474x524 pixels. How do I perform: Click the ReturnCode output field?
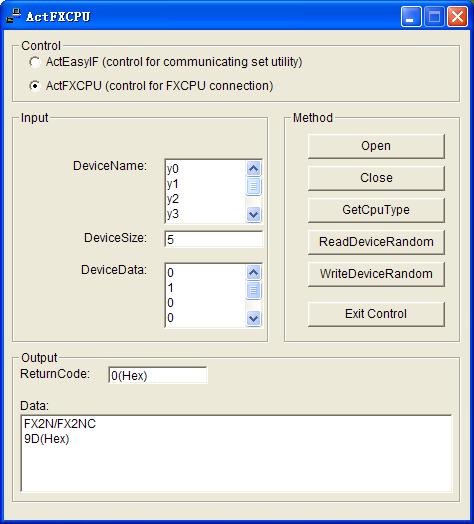(x=157, y=375)
